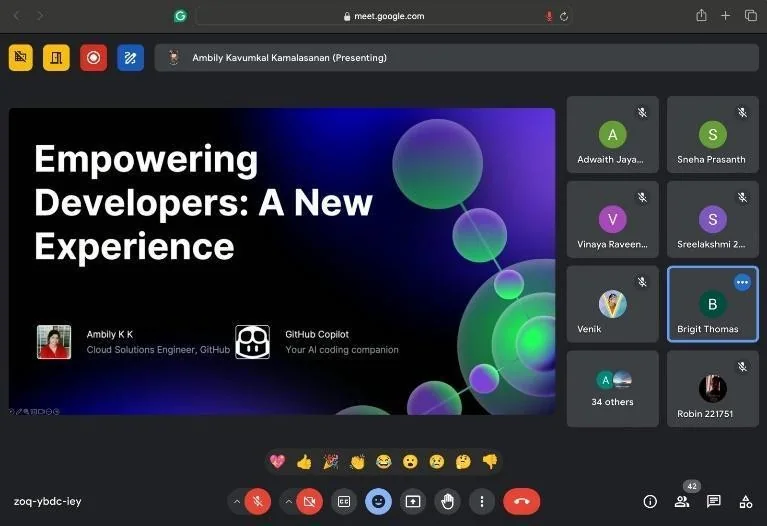
Task: Open a new browser tab with plus
Action: coord(725,16)
